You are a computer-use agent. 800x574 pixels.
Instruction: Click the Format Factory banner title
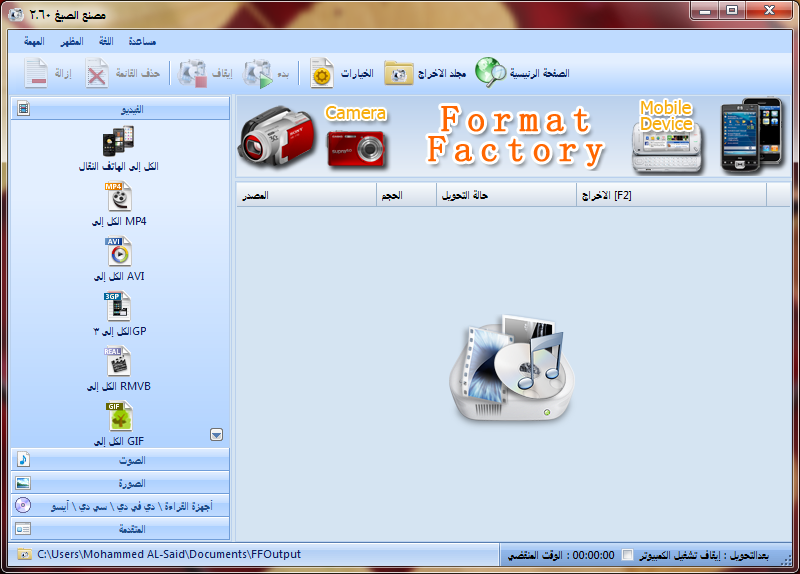[x=515, y=136]
